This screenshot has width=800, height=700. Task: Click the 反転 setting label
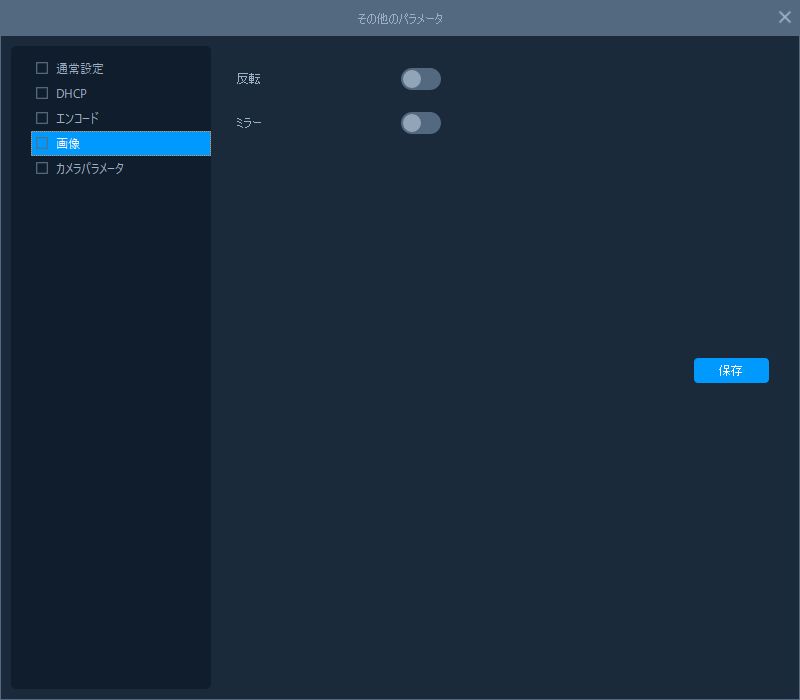[x=248, y=79]
